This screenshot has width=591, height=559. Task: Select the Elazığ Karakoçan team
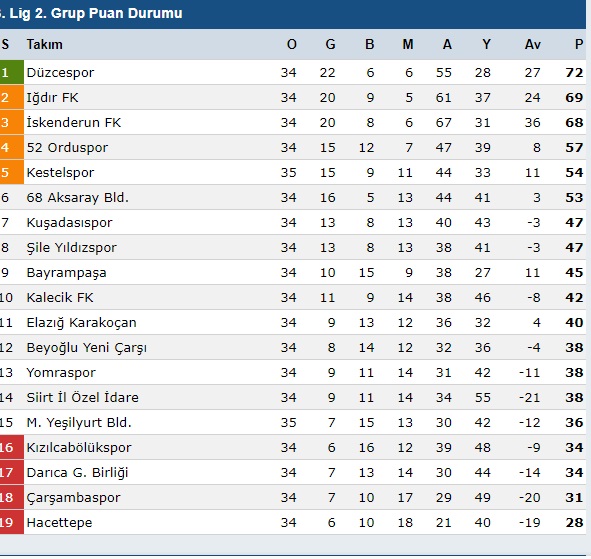click(x=81, y=323)
